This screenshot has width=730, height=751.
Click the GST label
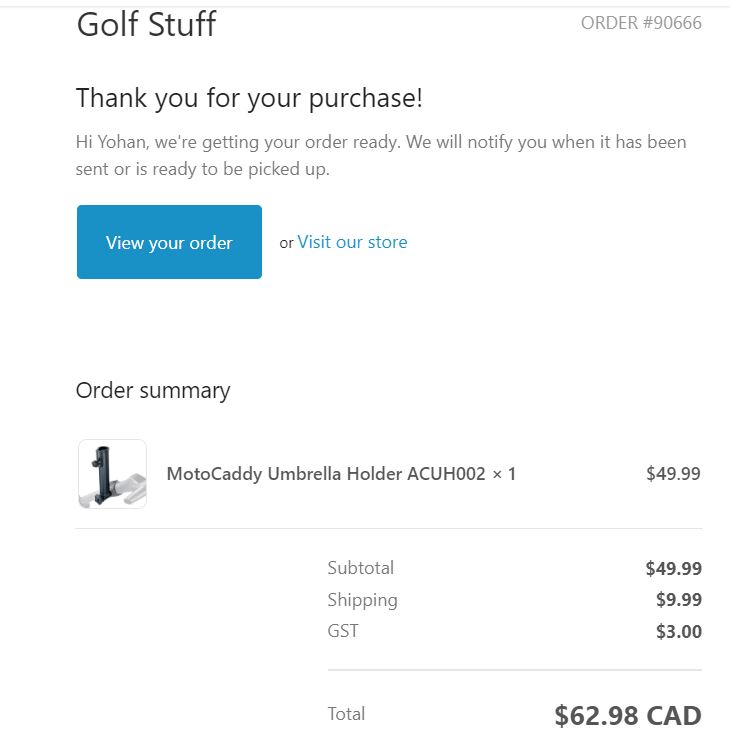(342, 631)
